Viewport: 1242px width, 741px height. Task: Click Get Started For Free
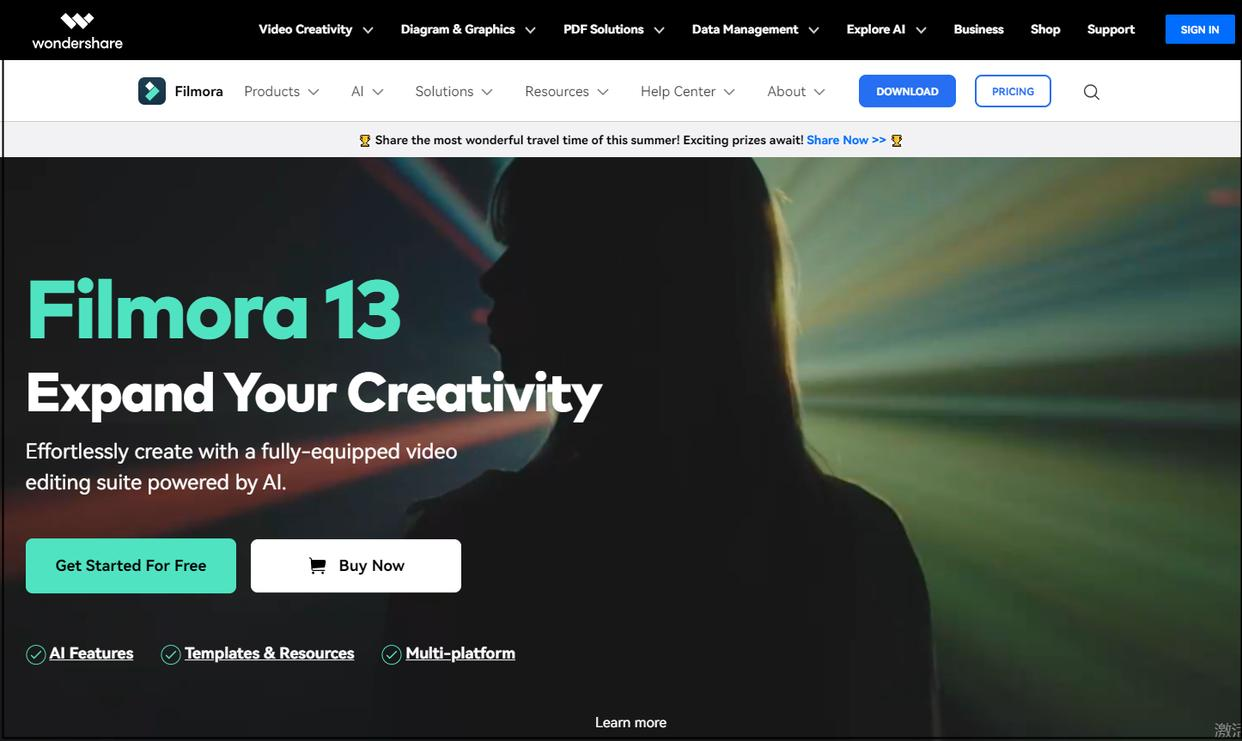coord(131,566)
